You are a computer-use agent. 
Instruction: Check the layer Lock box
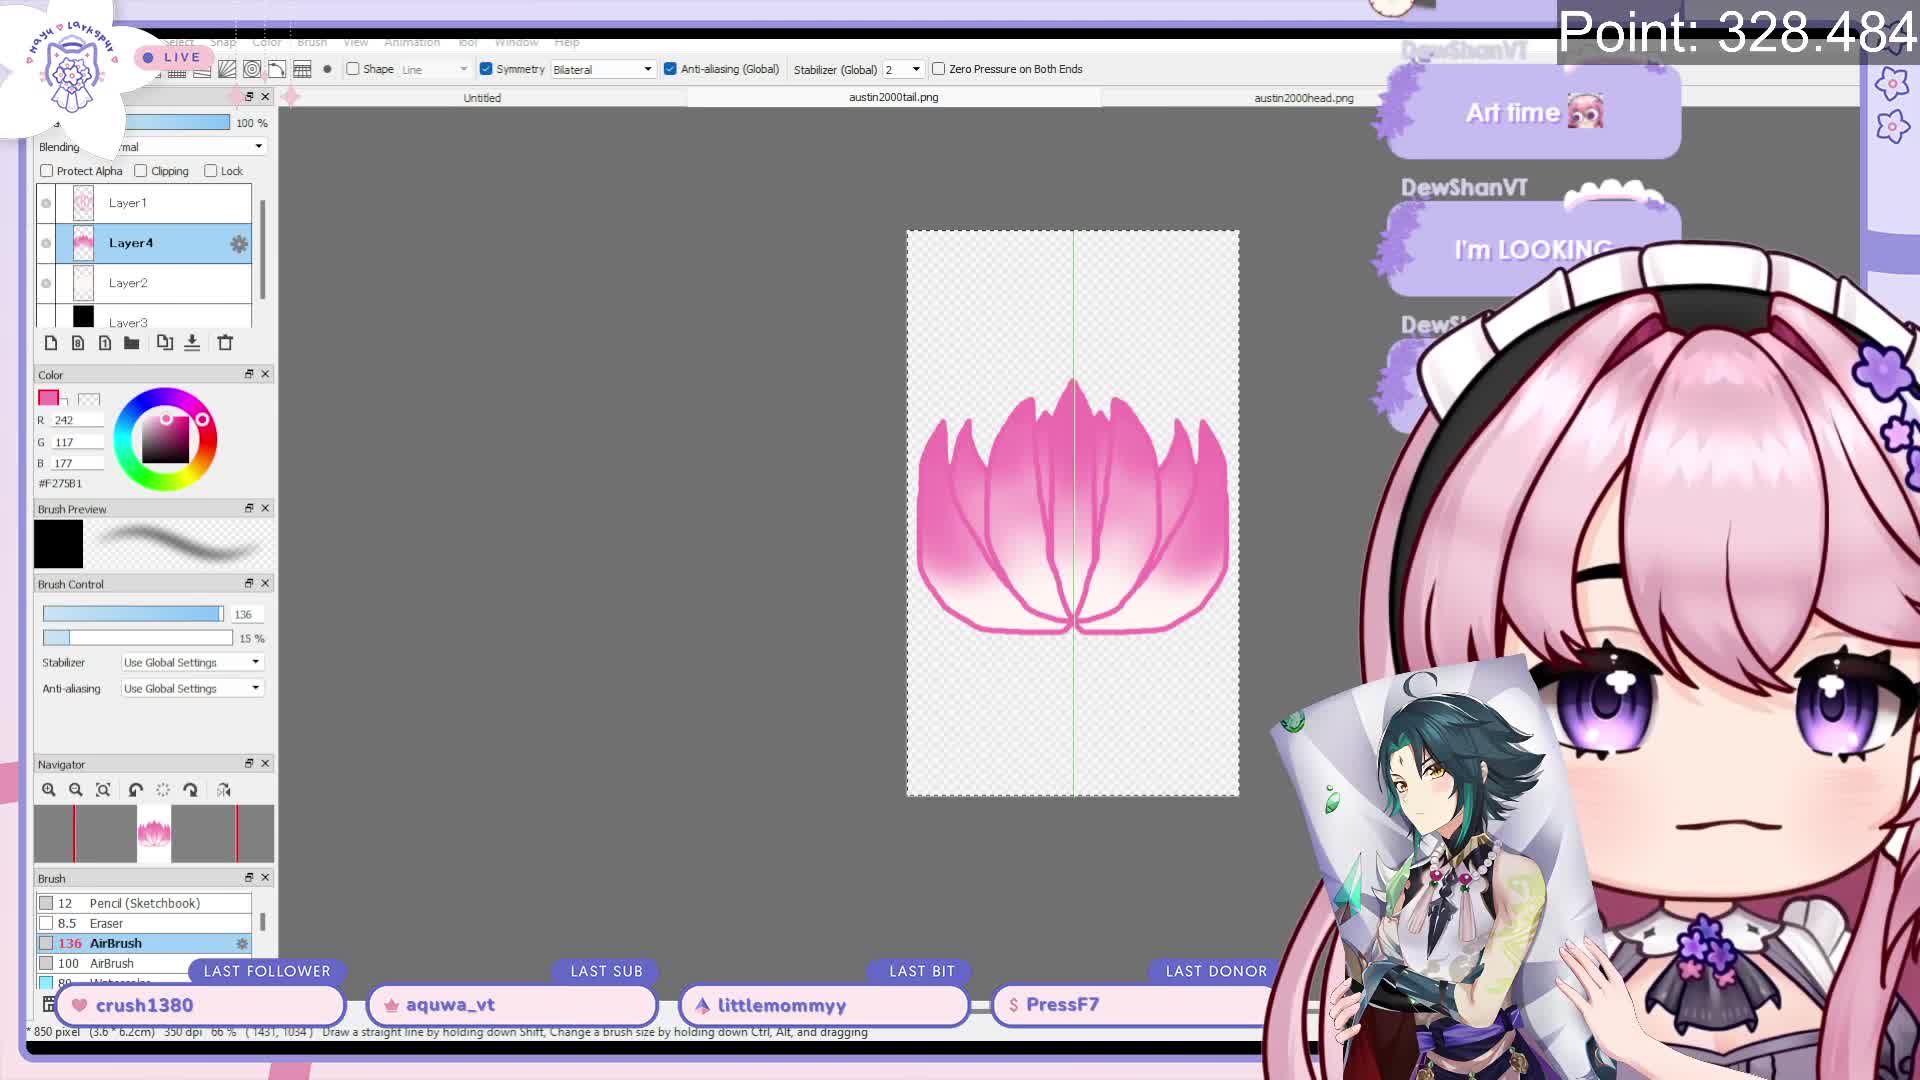pos(211,171)
